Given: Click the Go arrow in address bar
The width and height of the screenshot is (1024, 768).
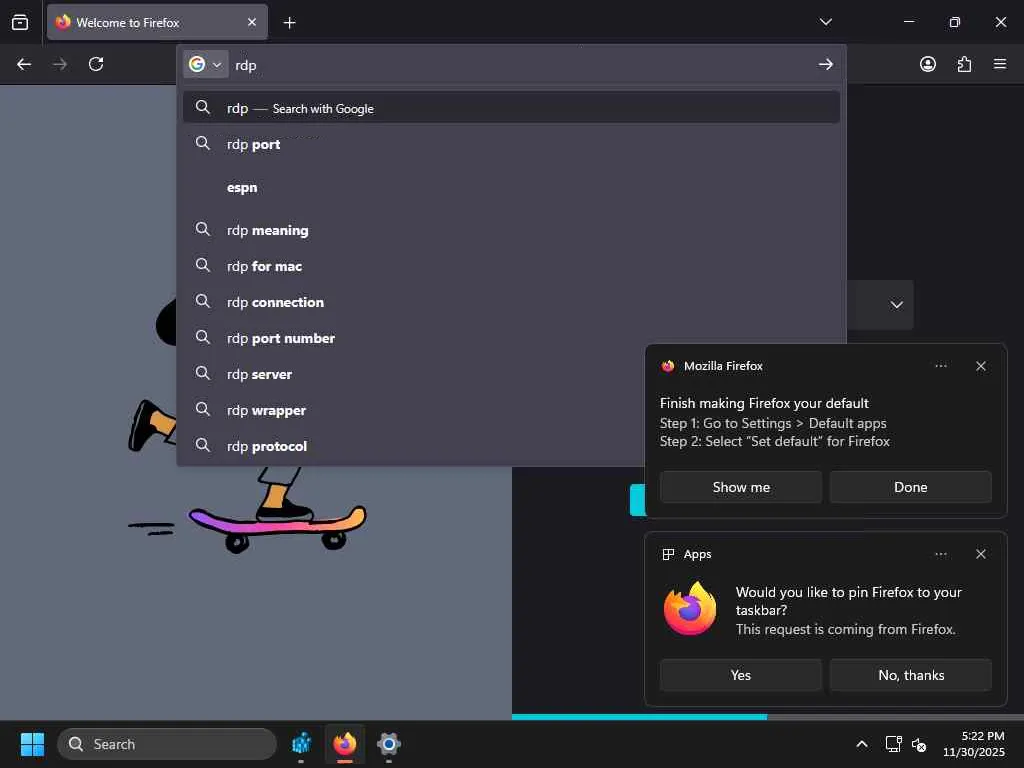Looking at the screenshot, I should click(825, 64).
